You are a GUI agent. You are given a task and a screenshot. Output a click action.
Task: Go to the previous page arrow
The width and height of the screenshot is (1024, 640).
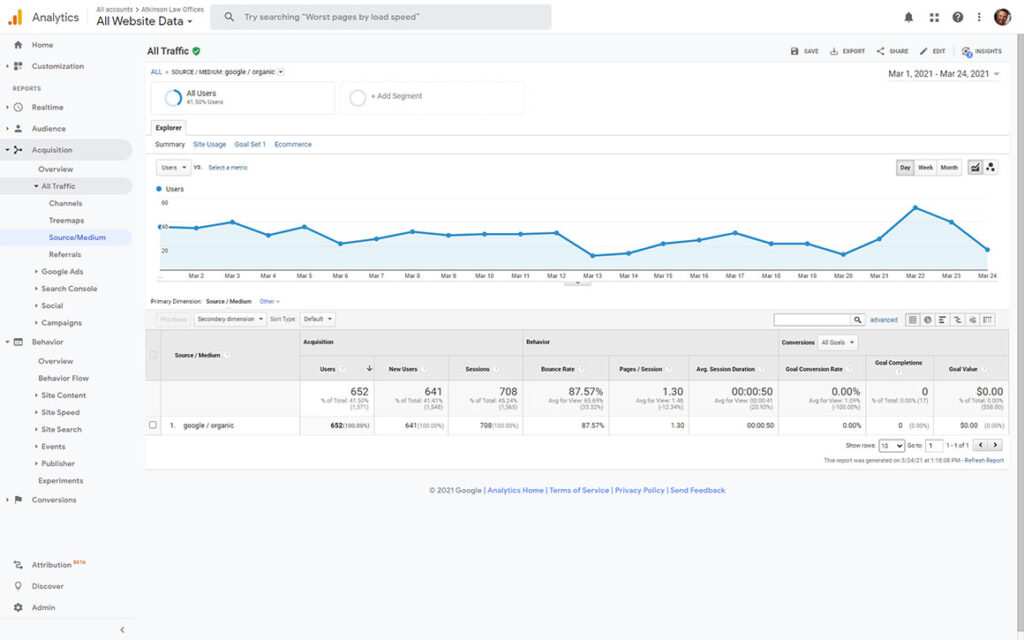pyautogui.click(x=980, y=445)
